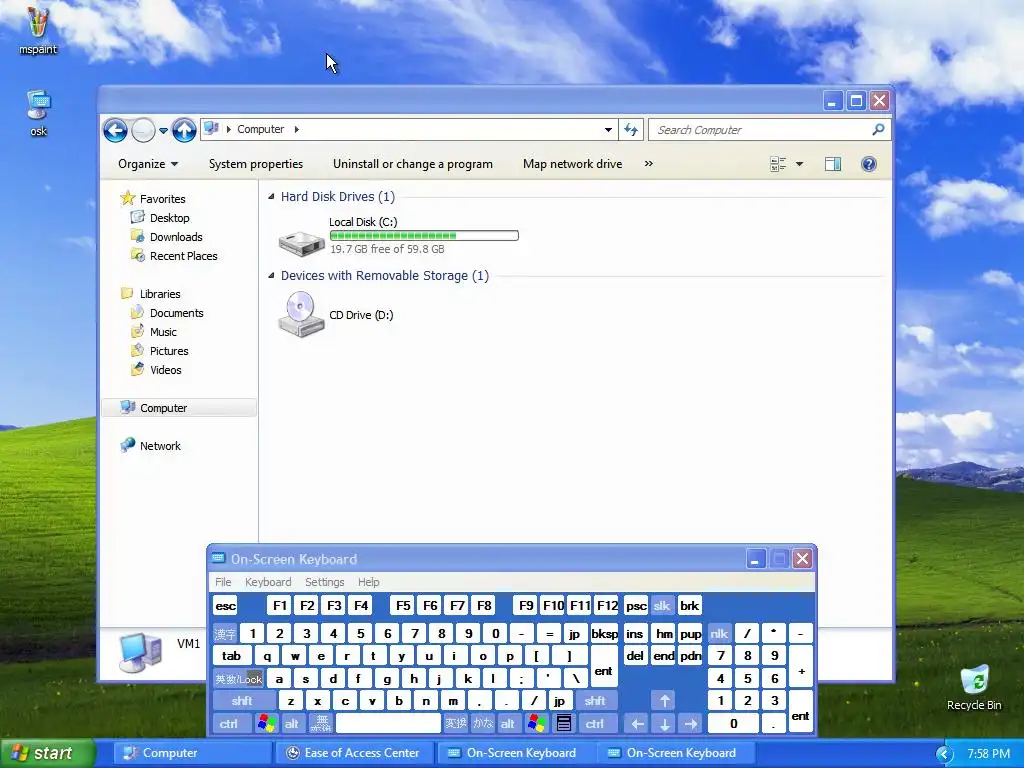The width and height of the screenshot is (1024, 768).
Task: Refresh the Computer address bar
Action: tap(631, 129)
